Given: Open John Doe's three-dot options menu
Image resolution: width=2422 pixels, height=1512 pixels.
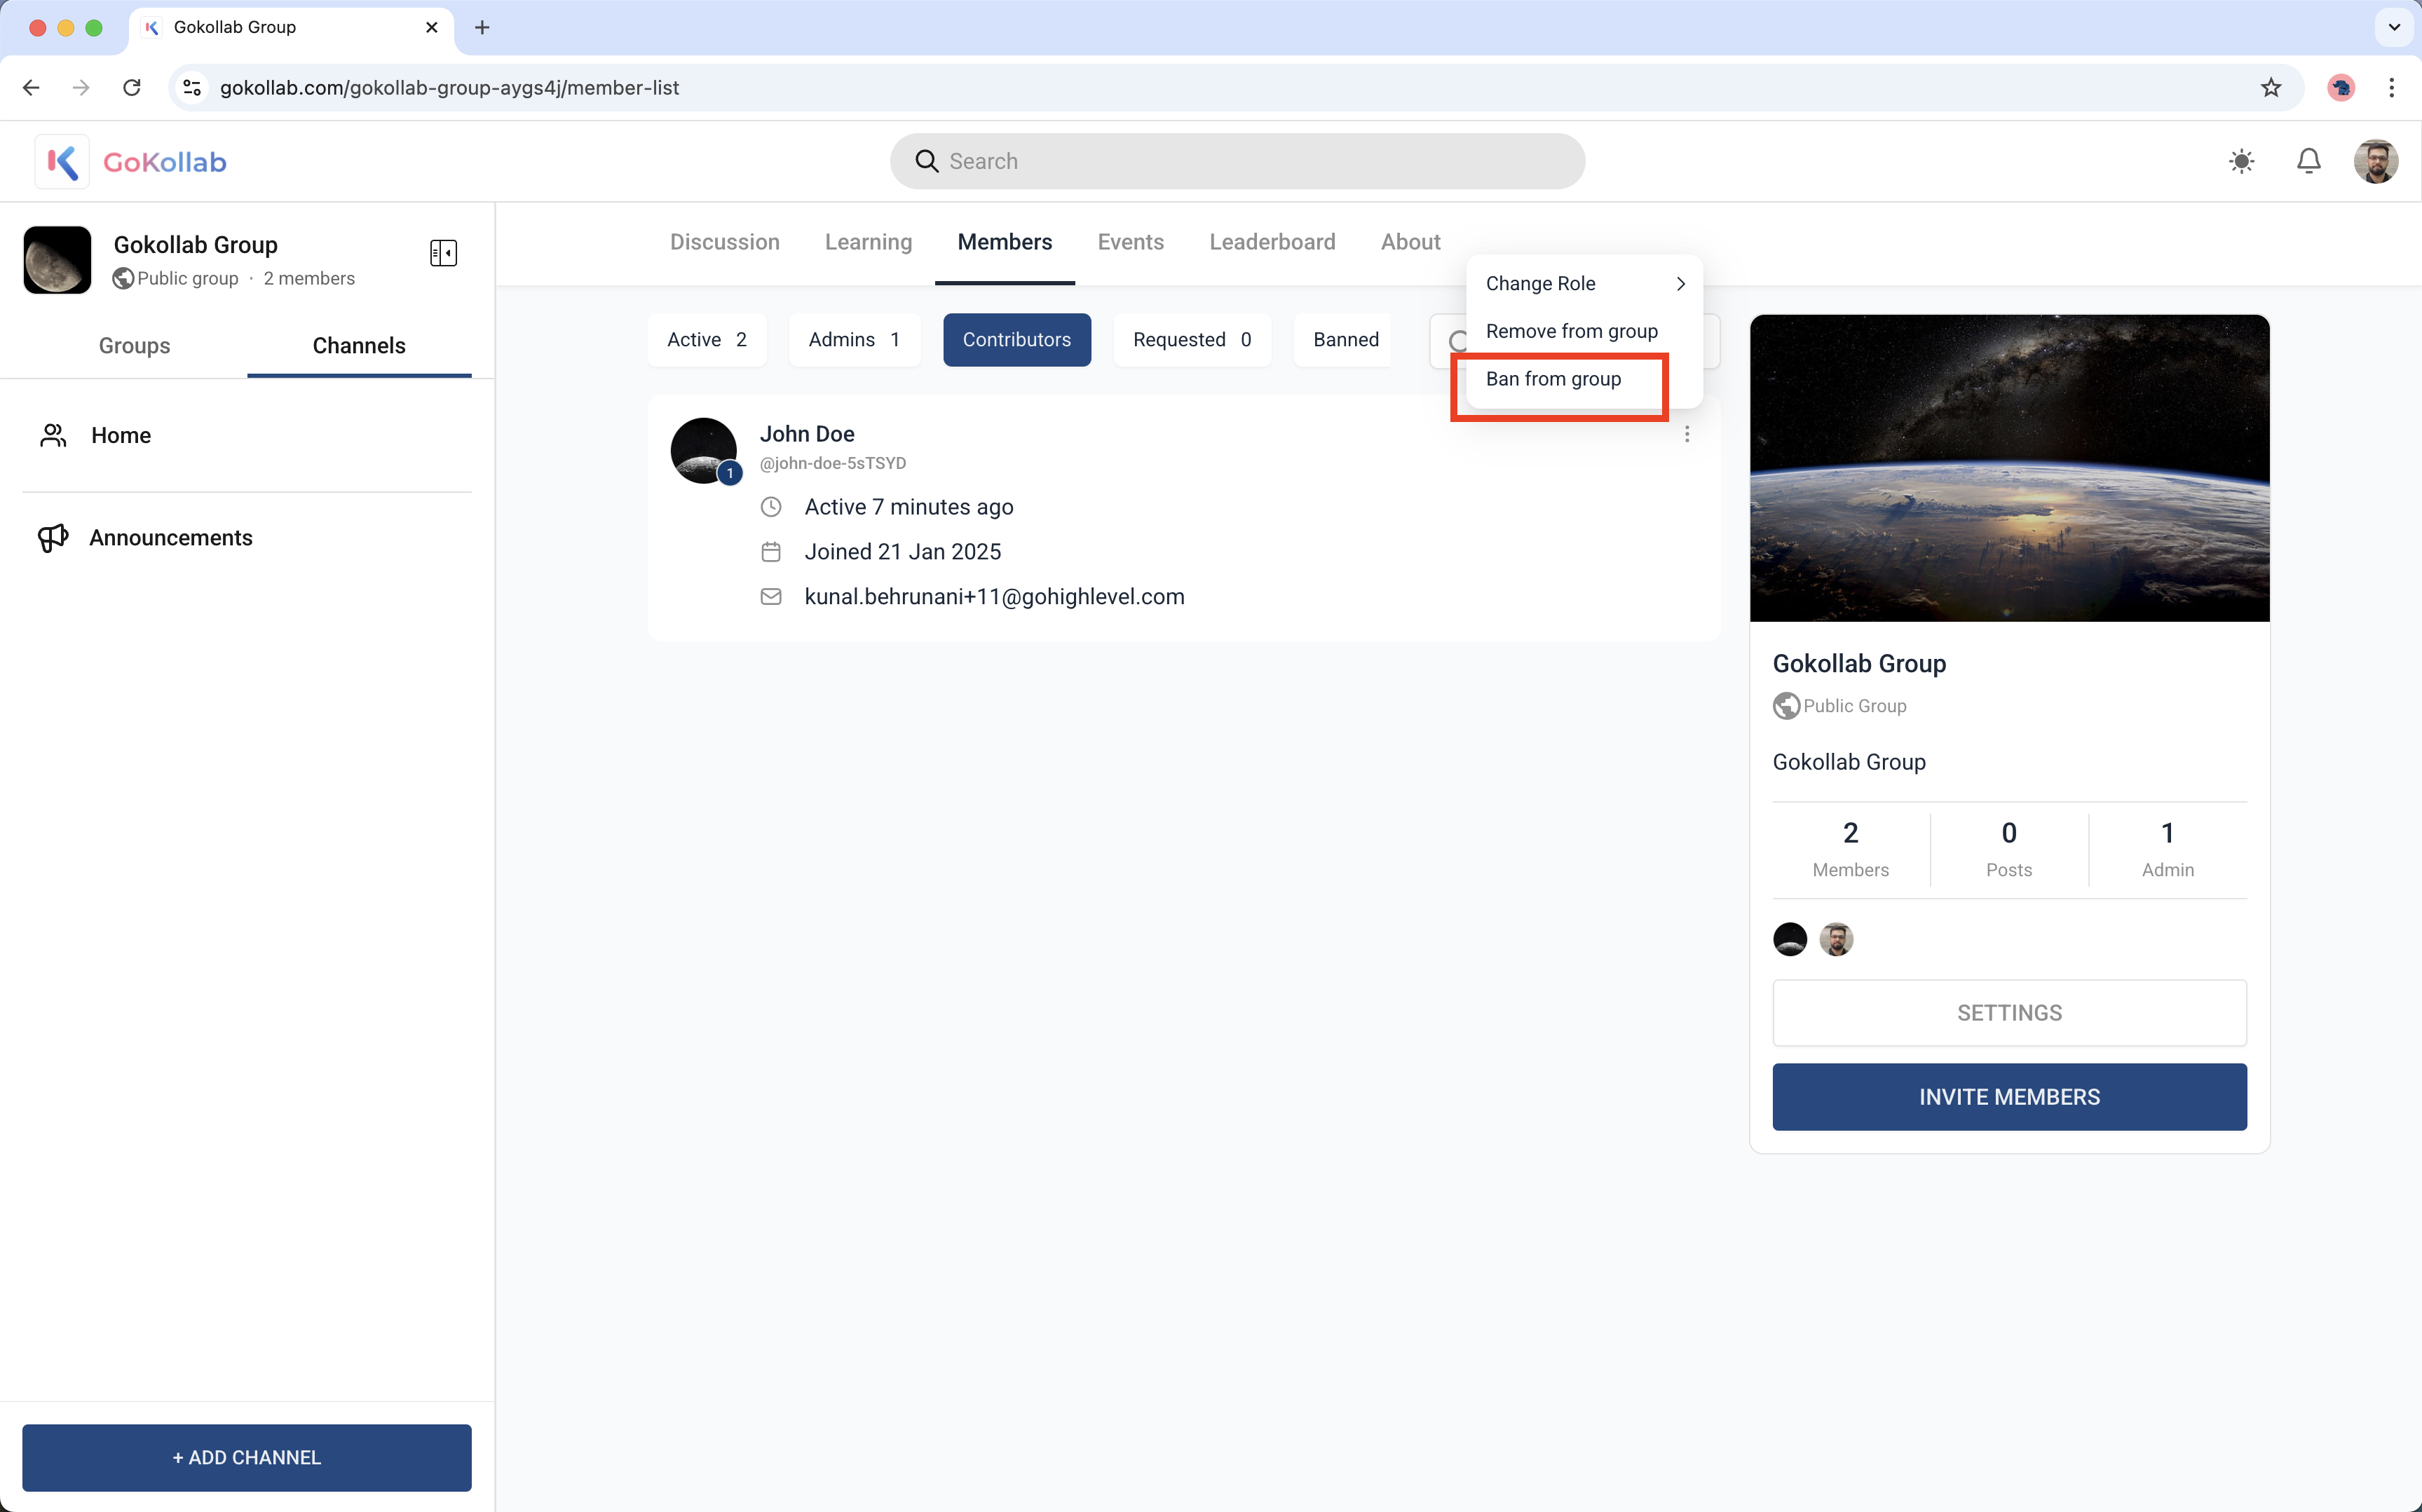Looking at the screenshot, I should click(x=1687, y=434).
